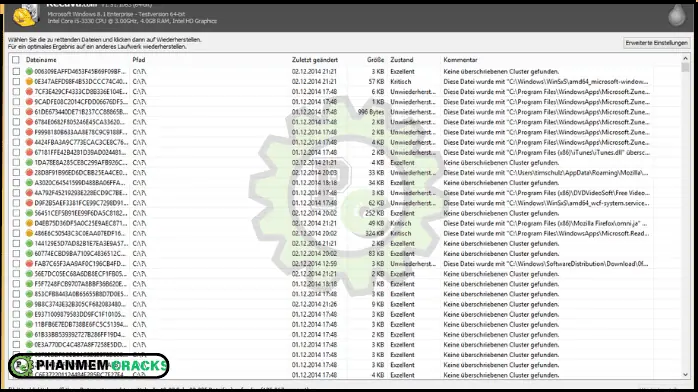Image resolution: width=698 pixels, height=392 pixels.
Task: Click the scrollbar up arrow
Action: pyautogui.click(x=686, y=58)
